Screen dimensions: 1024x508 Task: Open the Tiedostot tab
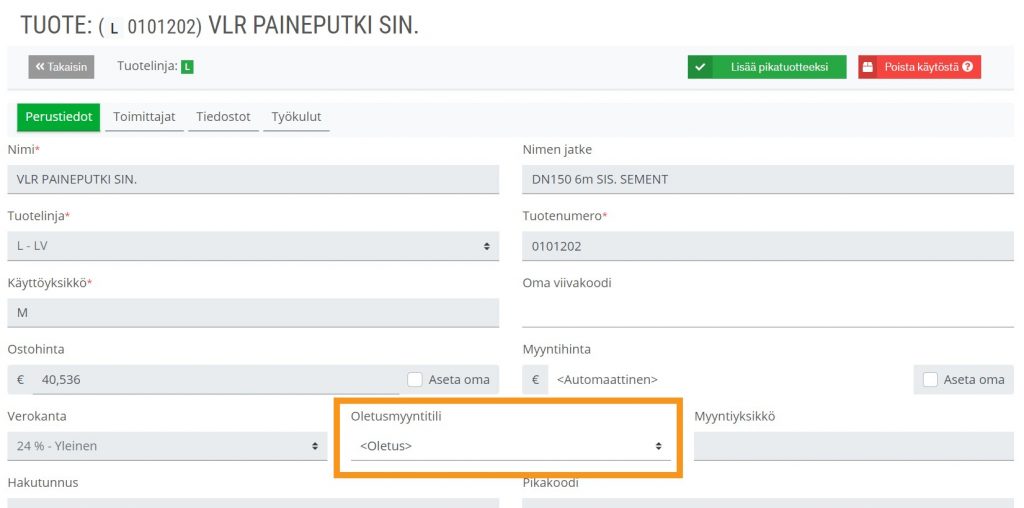tap(223, 118)
